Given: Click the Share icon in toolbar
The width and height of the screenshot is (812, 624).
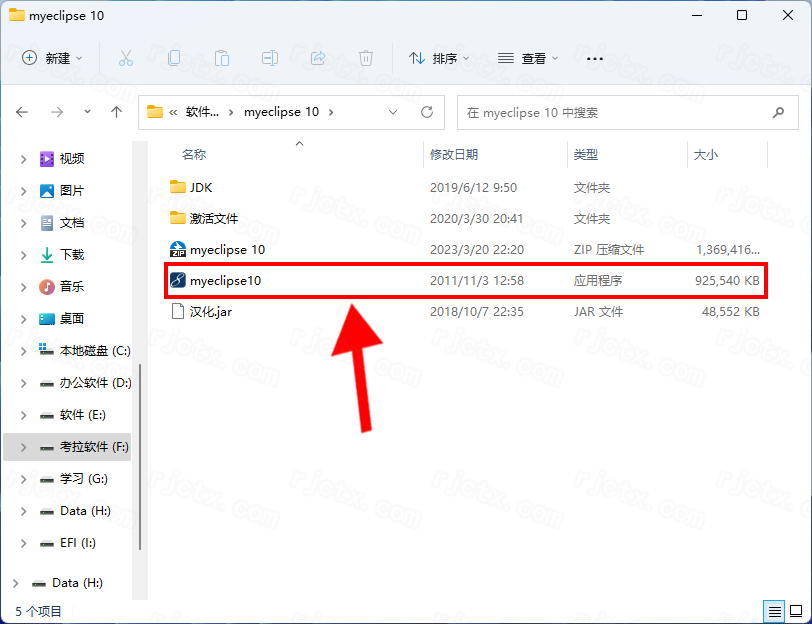Looking at the screenshot, I should [318, 58].
